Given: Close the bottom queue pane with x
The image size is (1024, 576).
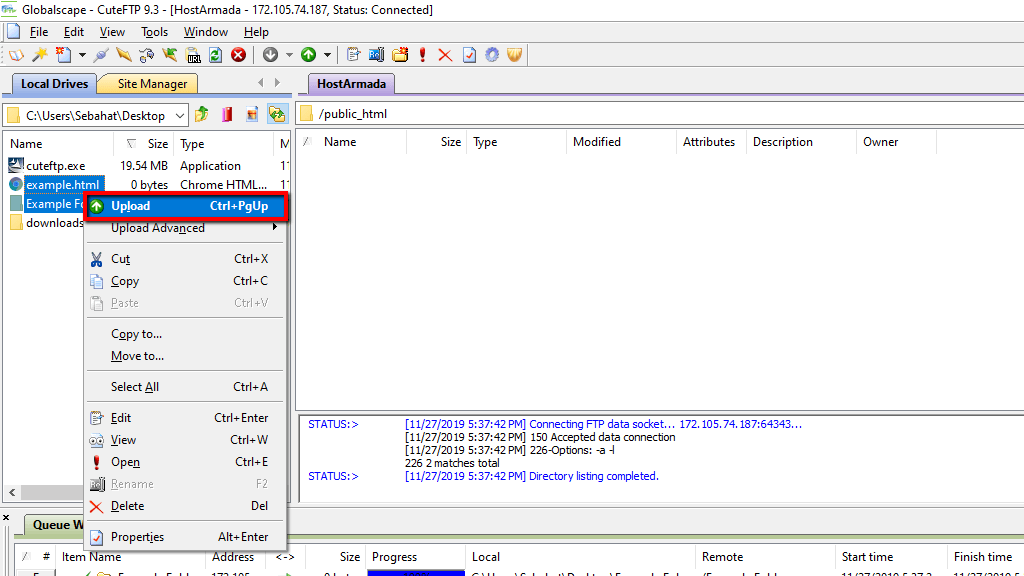Looking at the screenshot, I should click(x=6, y=518).
